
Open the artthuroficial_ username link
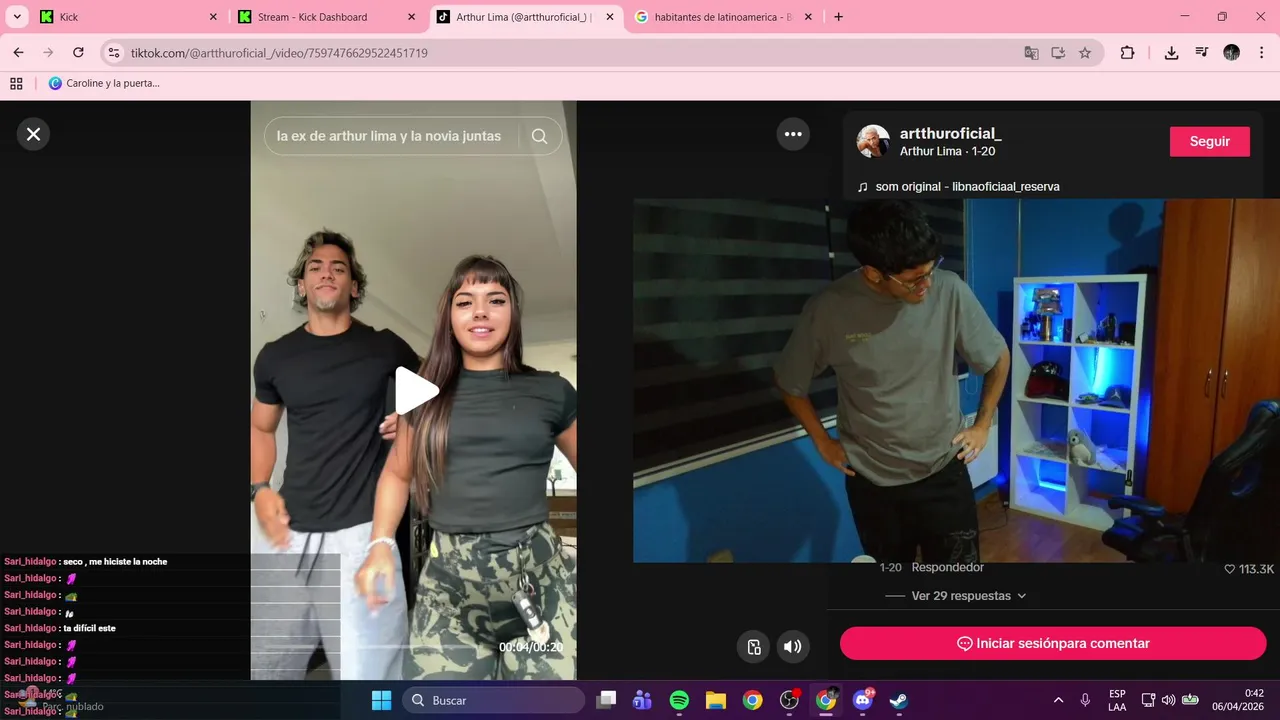tap(951, 133)
